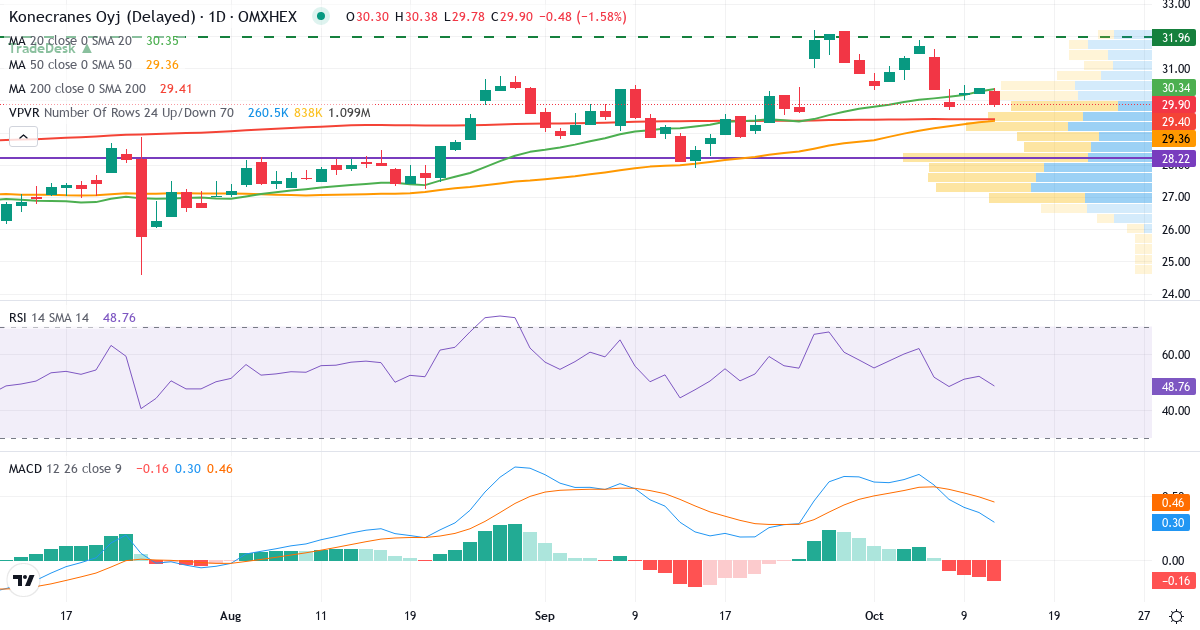1200x630 pixels.
Task: Click the MA 20 value 30.35
Action: click(162, 41)
